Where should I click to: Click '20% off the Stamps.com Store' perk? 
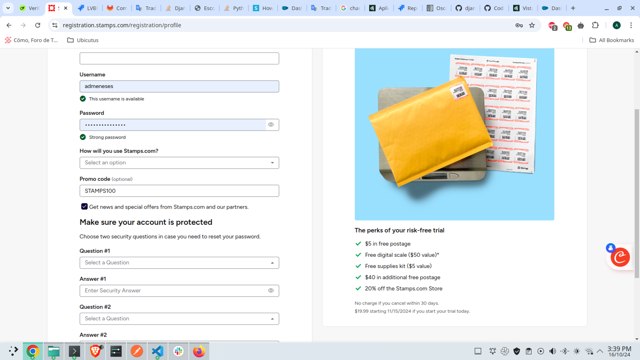(404, 288)
